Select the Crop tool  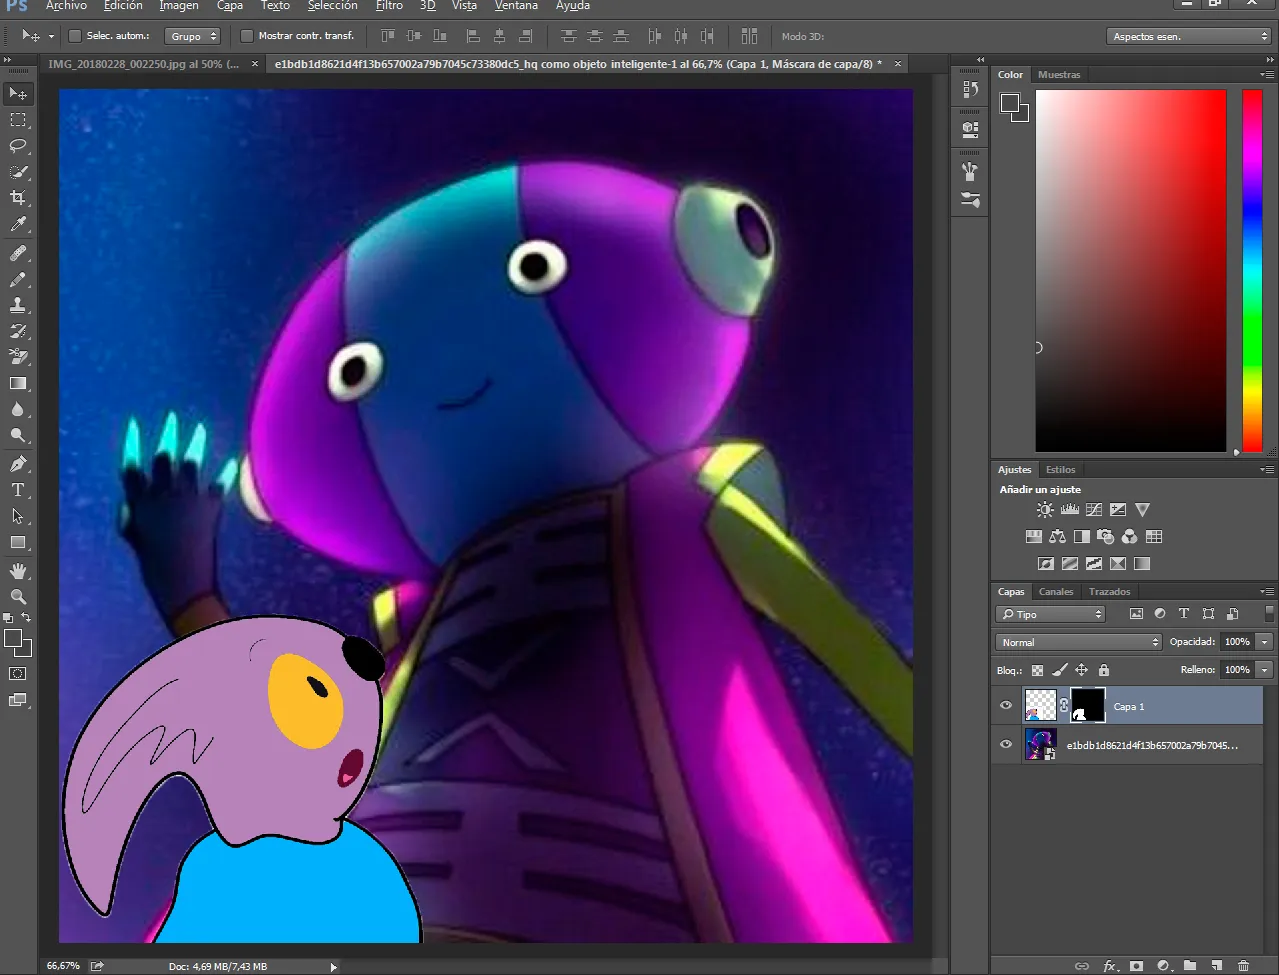[18, 198]
